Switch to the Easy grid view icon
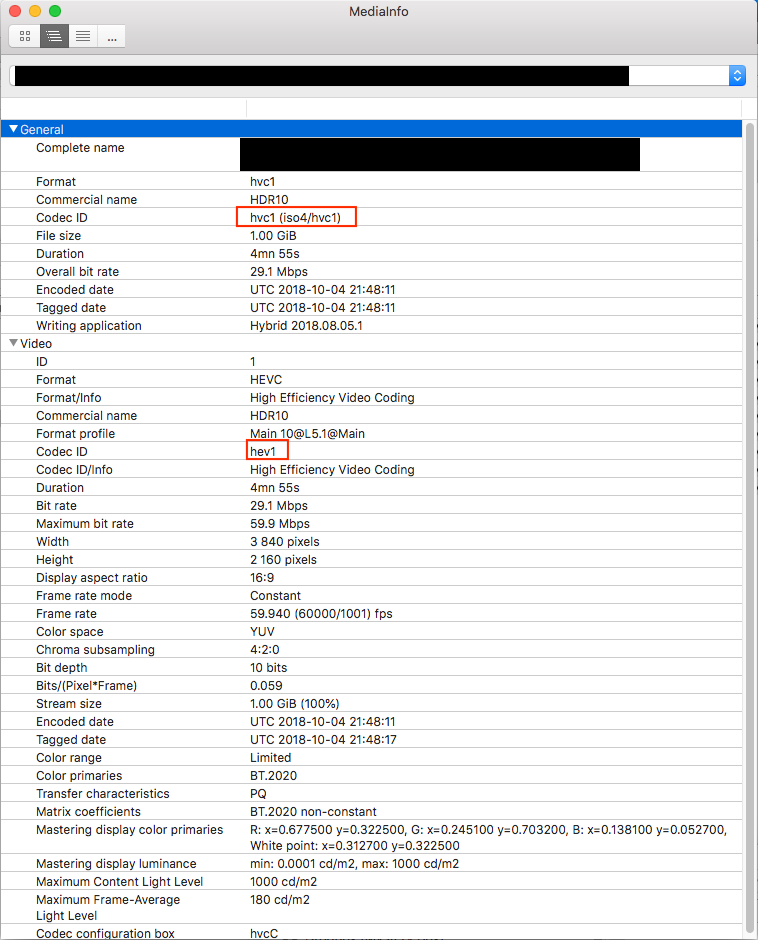The image size is (758, 940). click(x=25, y=36)
